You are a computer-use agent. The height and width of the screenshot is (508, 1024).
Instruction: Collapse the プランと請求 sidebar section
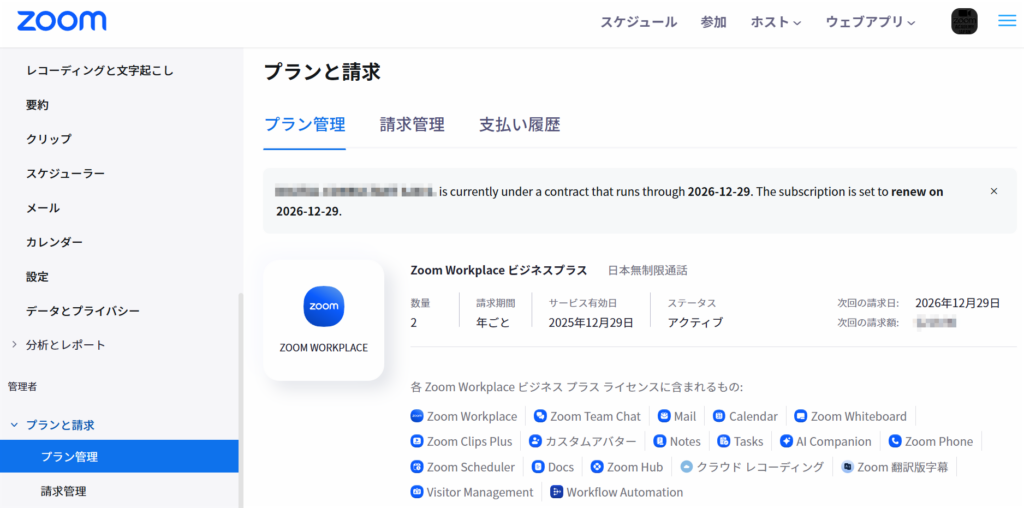click(x=14, y=425)
